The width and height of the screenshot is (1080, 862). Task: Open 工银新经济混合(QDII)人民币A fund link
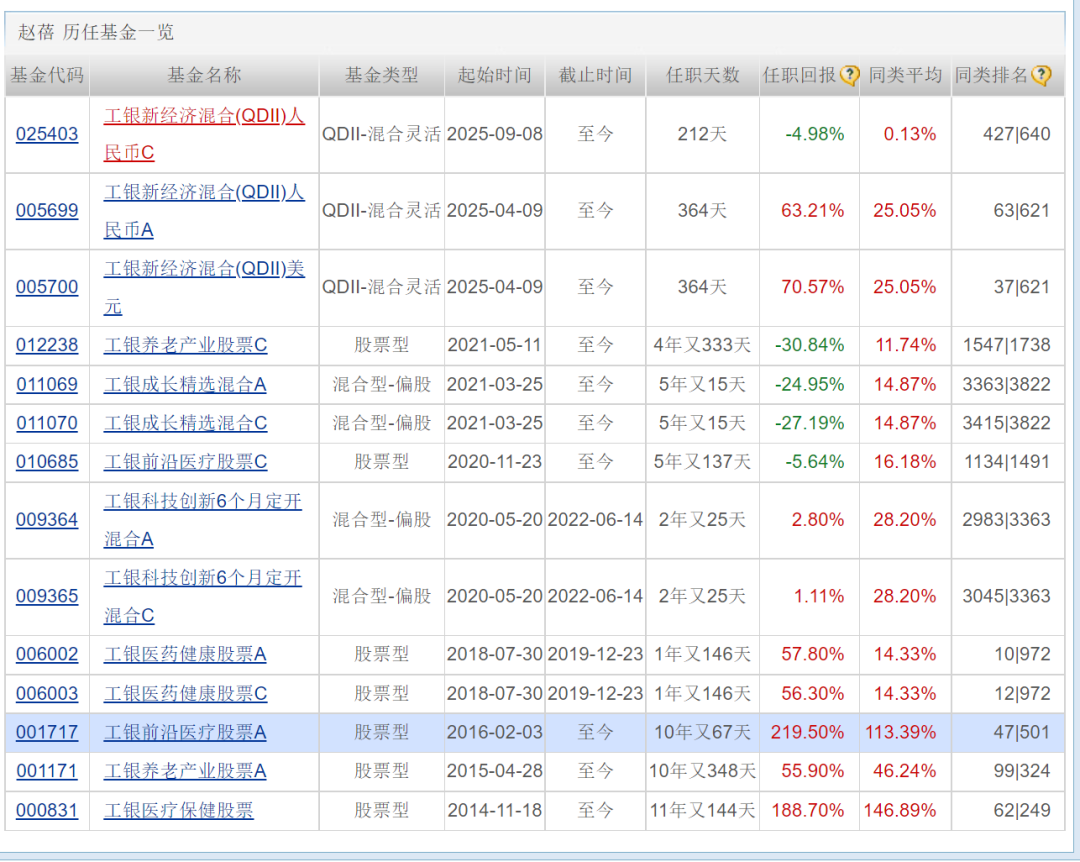[204, 210]
